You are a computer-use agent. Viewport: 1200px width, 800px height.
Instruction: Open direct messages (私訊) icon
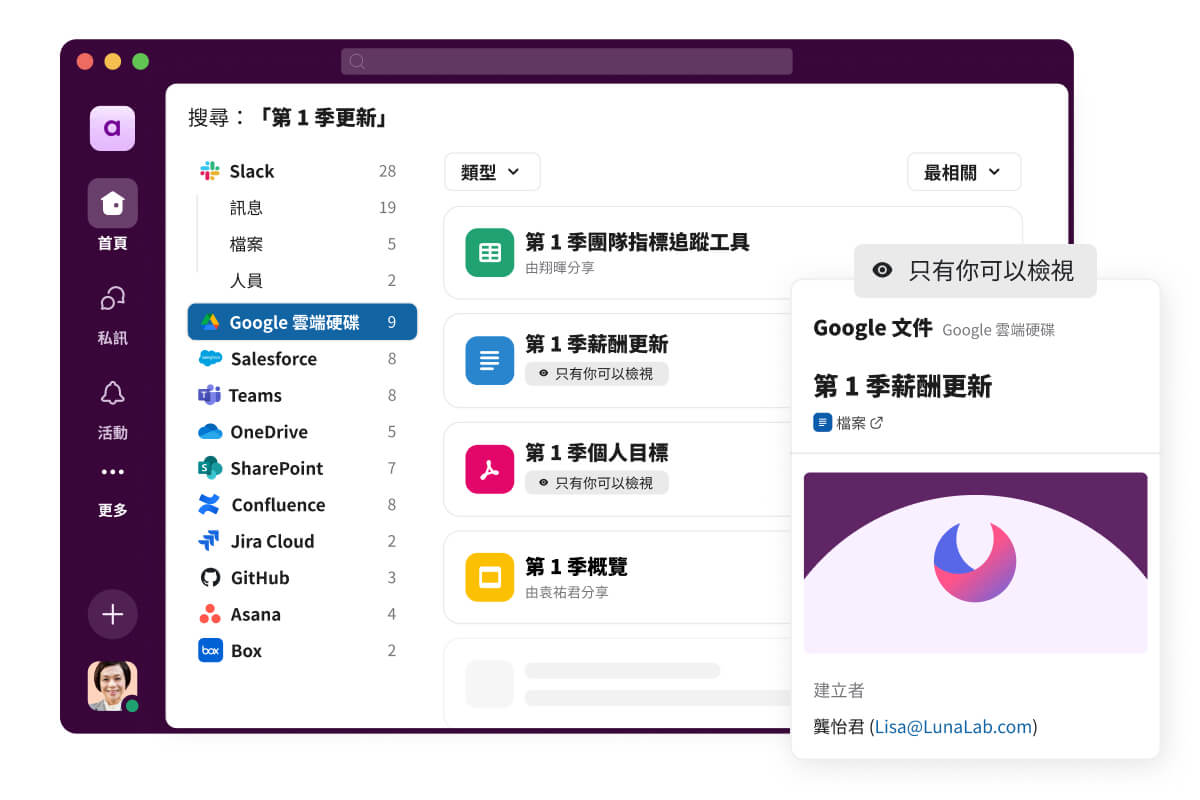coord(112,299)
